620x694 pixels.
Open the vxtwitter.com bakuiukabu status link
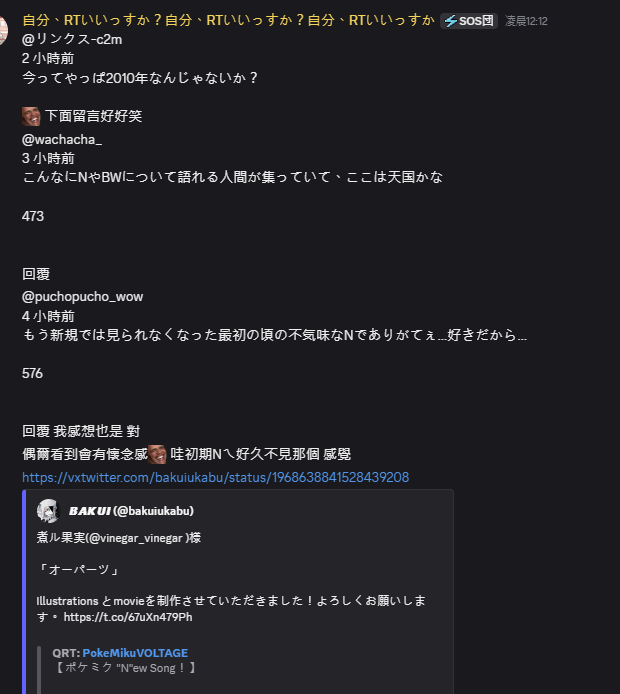click(x=215, y=478)
